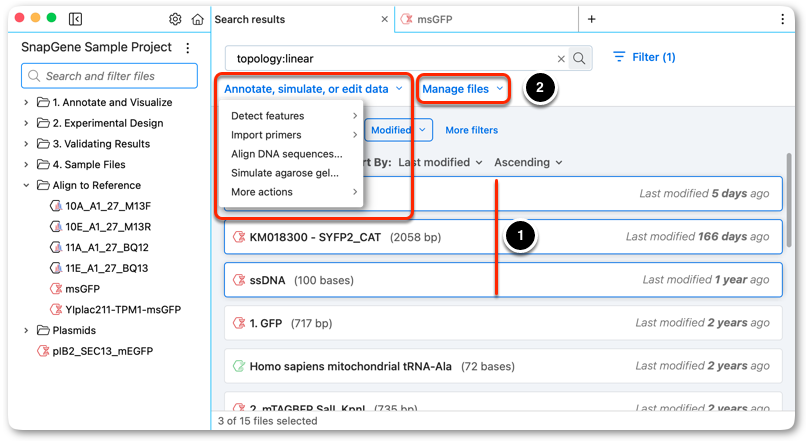Click the ssDNA file type icon
The width and height of the screenshot is (806, 441).
click(x=239, y=280)
